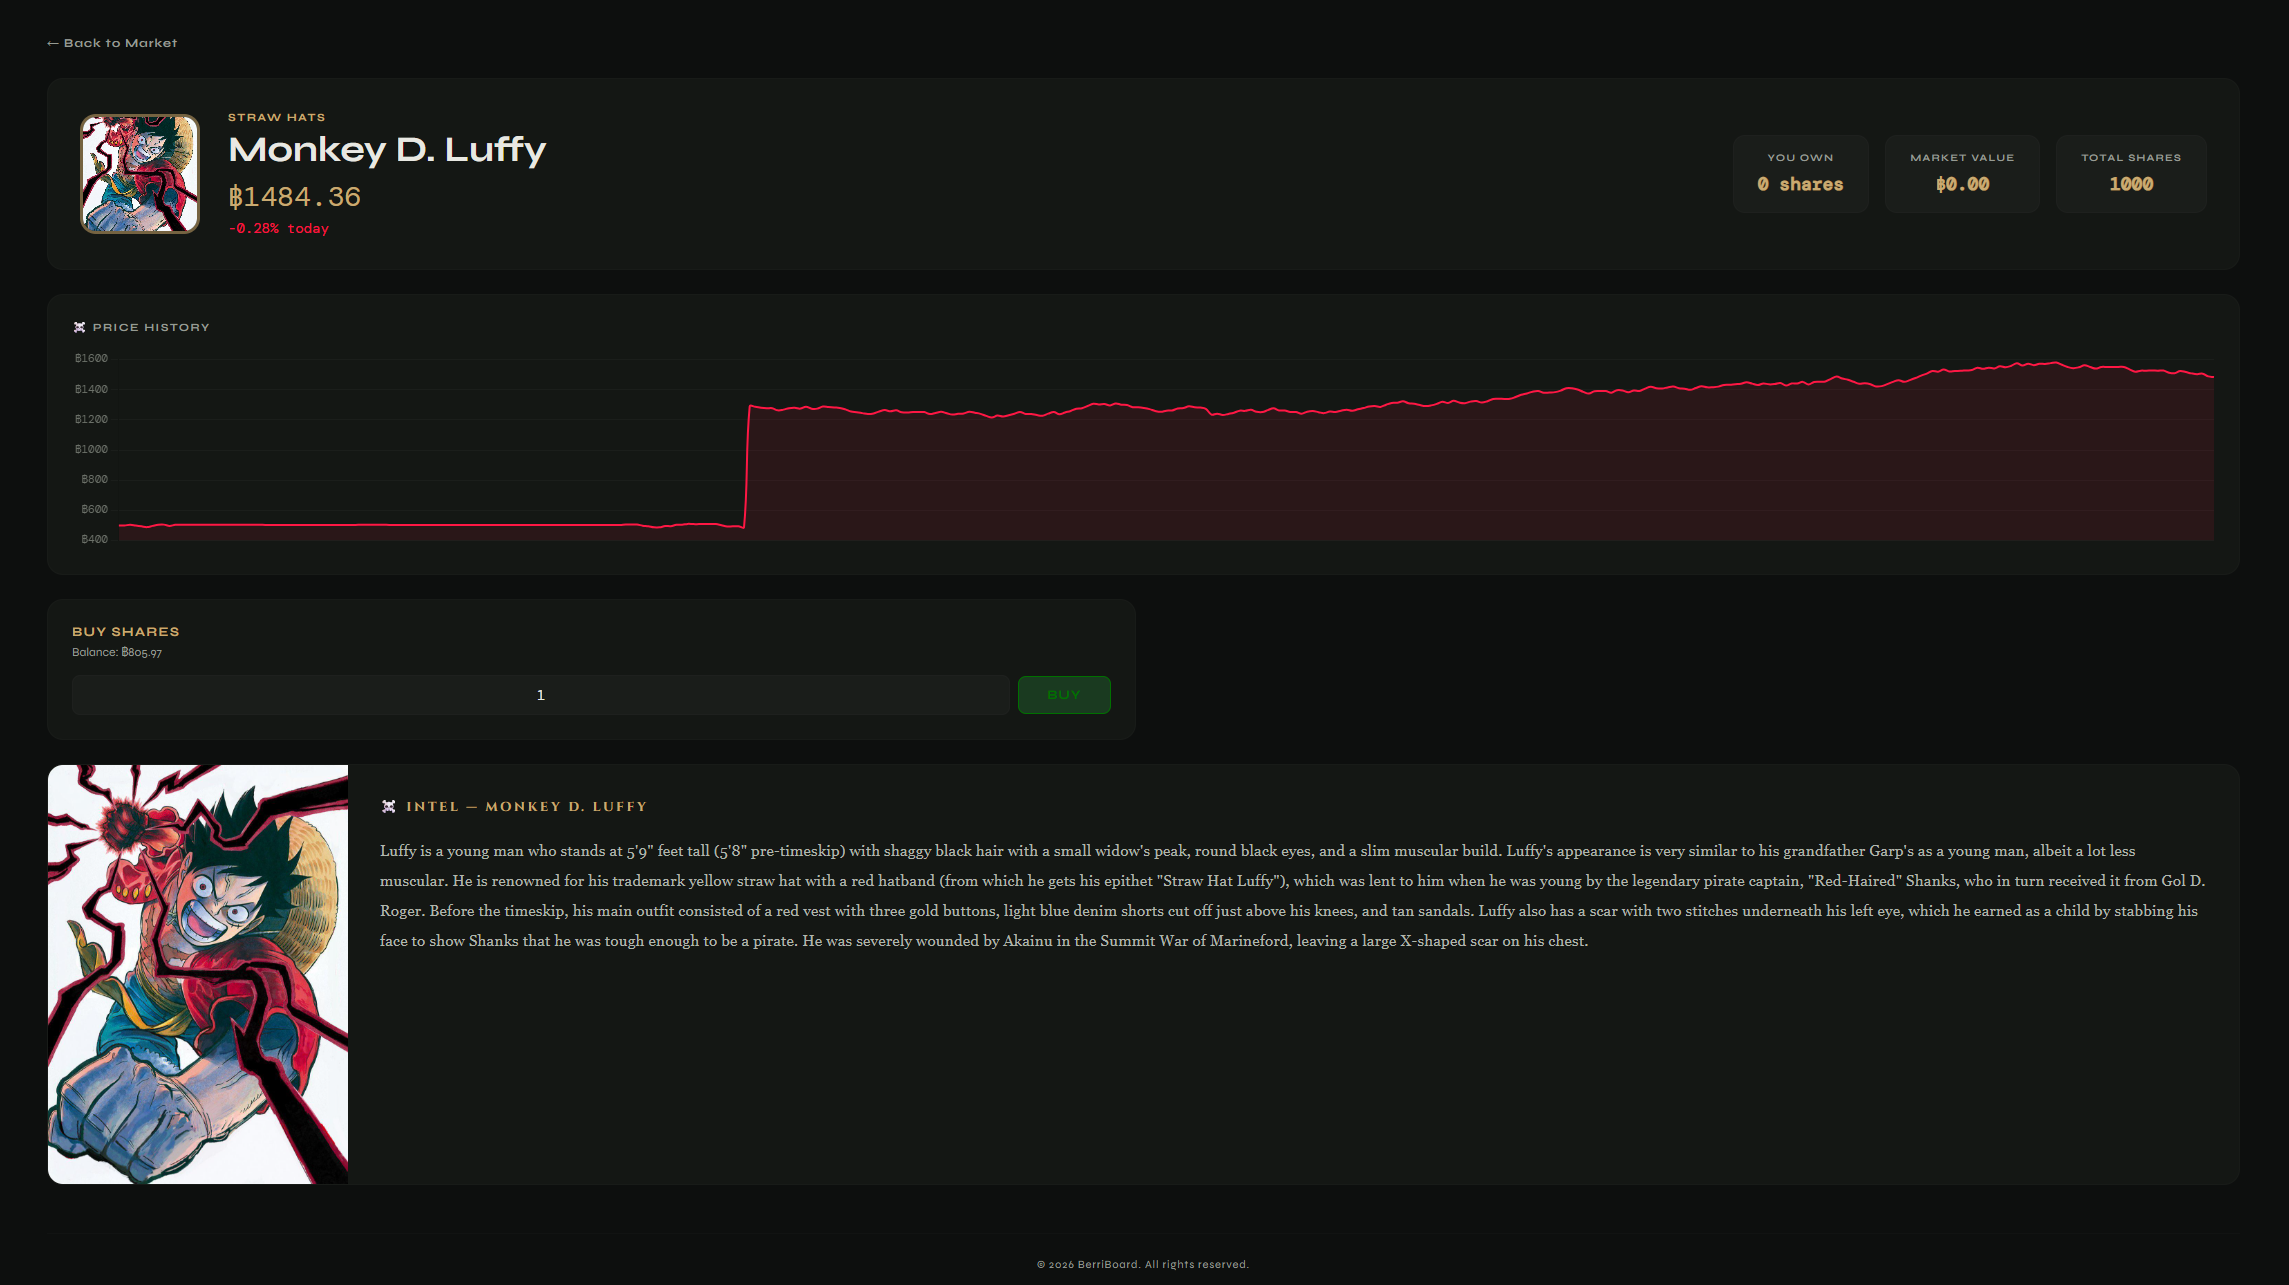Click the Market Value stat card
This screenshot has width=2289, height=1285.
click(x=1962, y=174)
